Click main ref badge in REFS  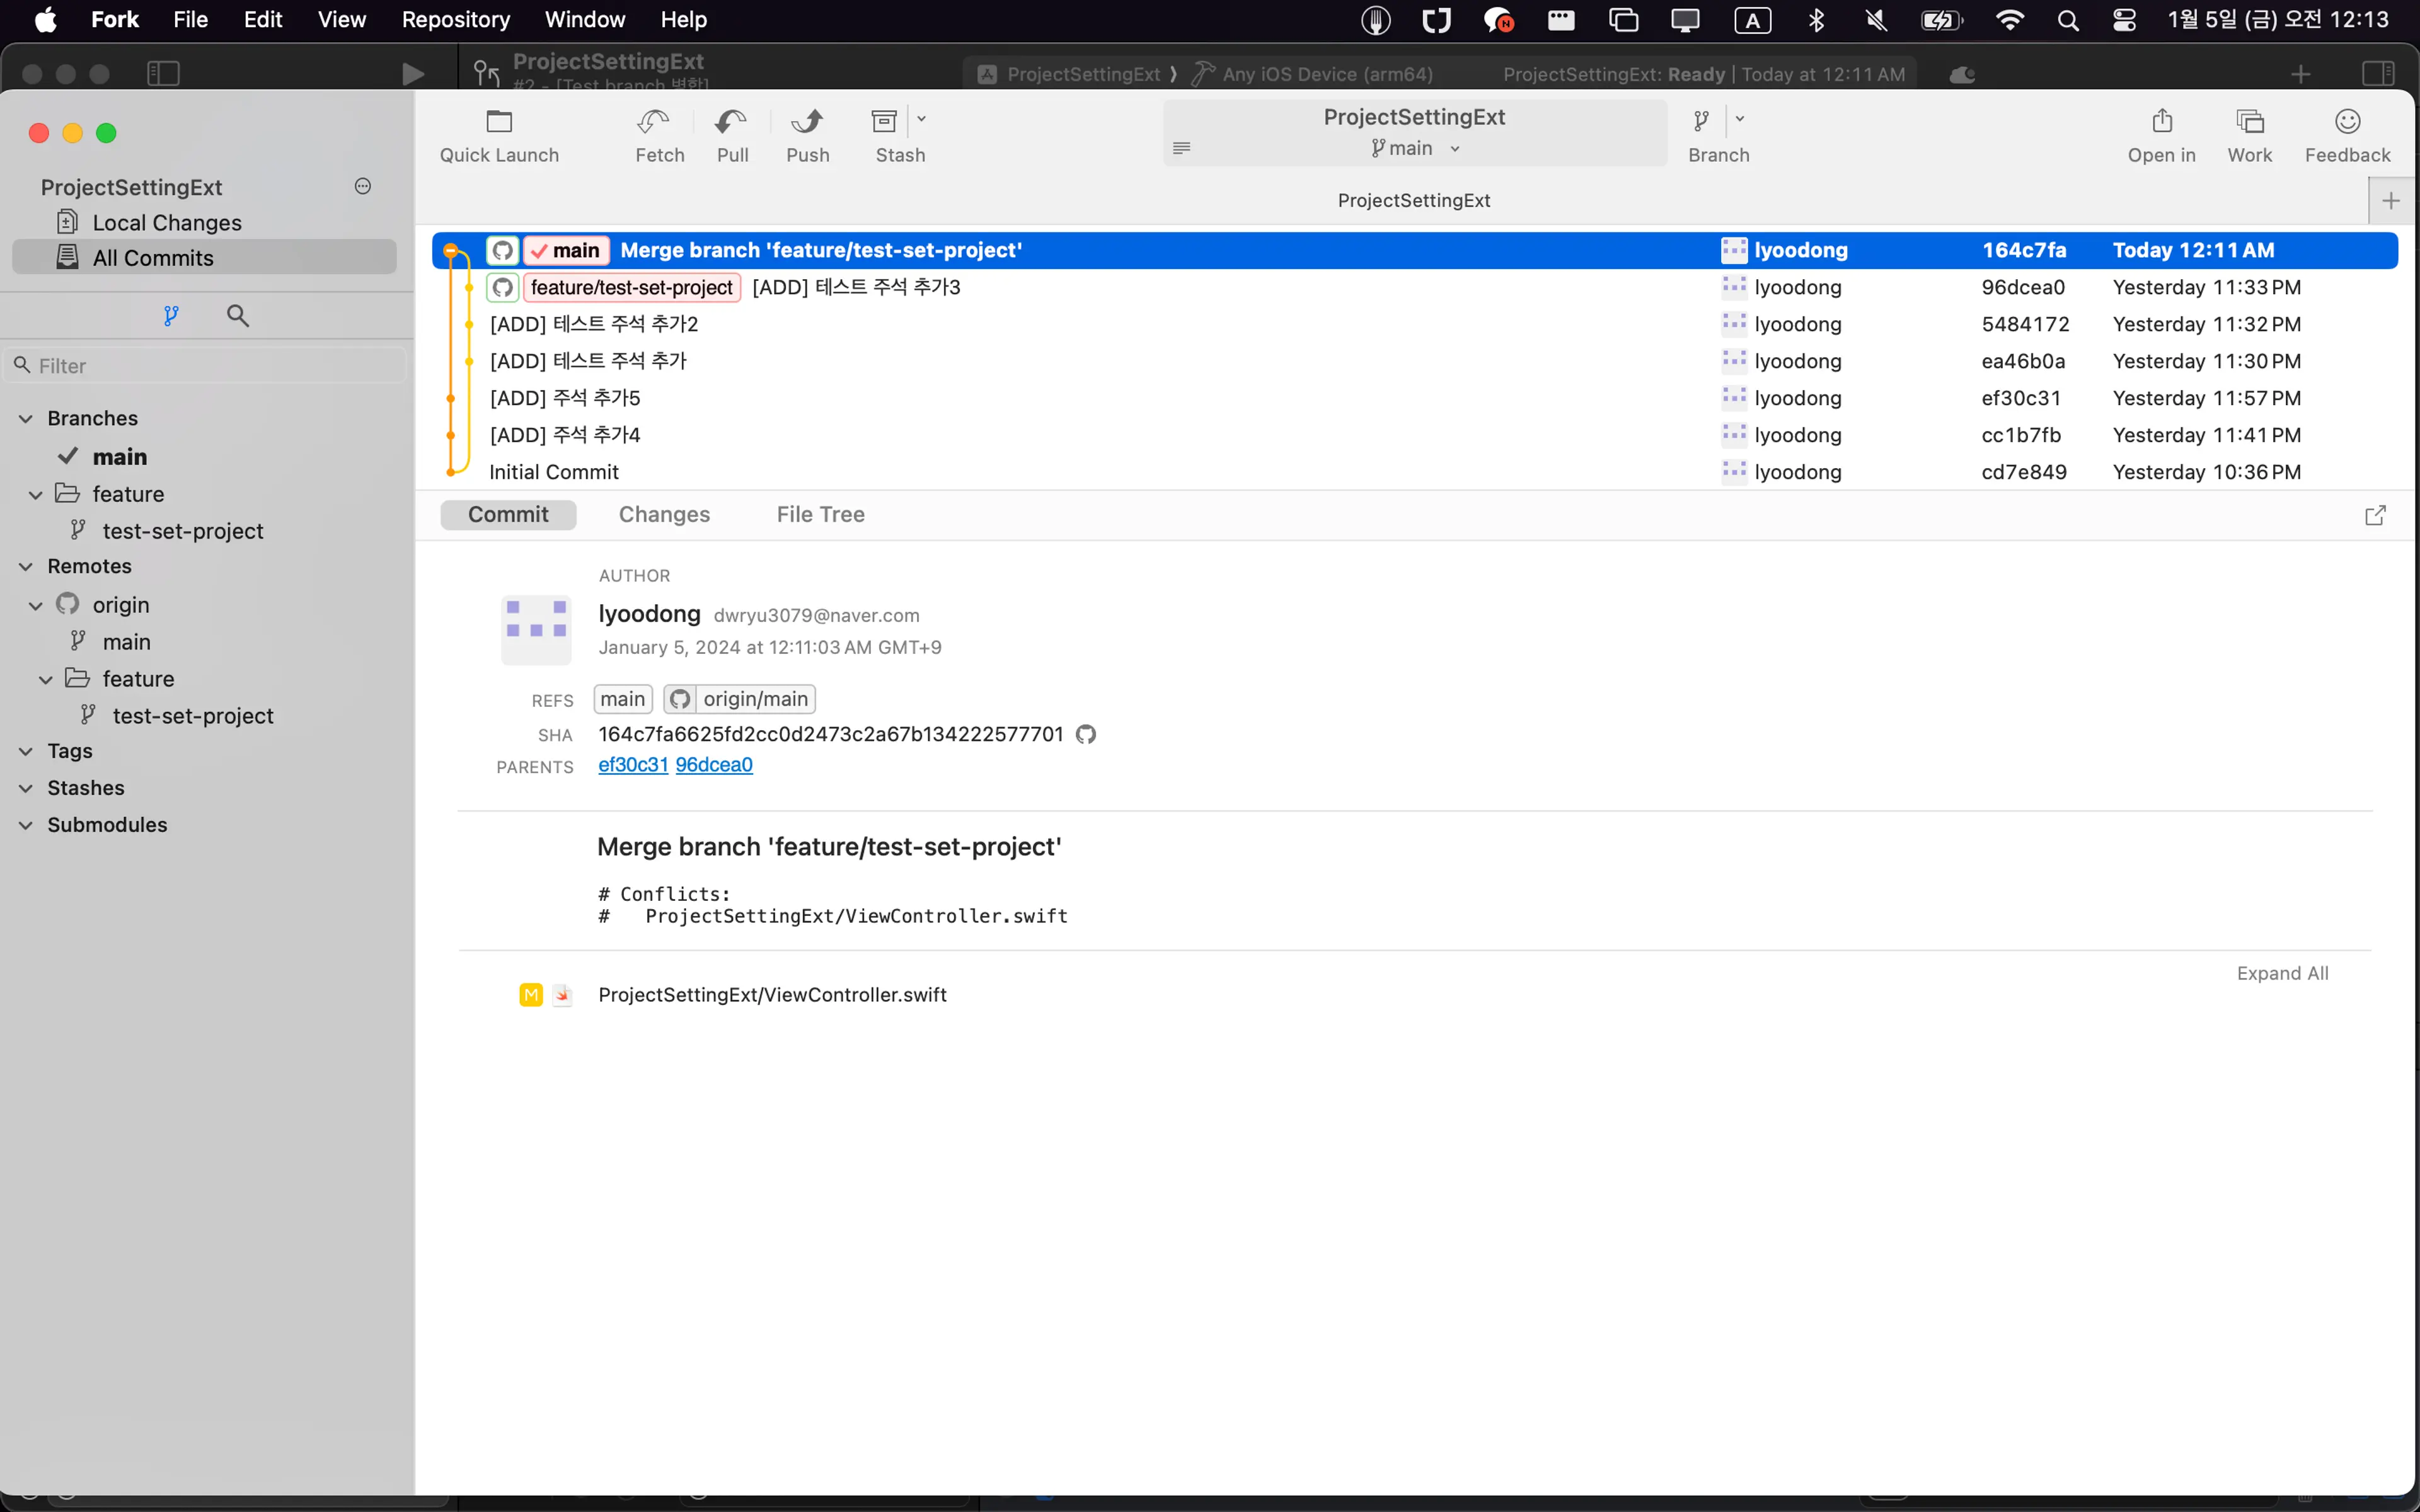(622, 699)
